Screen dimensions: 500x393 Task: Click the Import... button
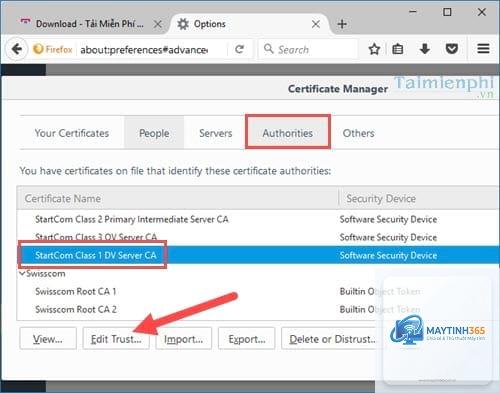(184, 339)
